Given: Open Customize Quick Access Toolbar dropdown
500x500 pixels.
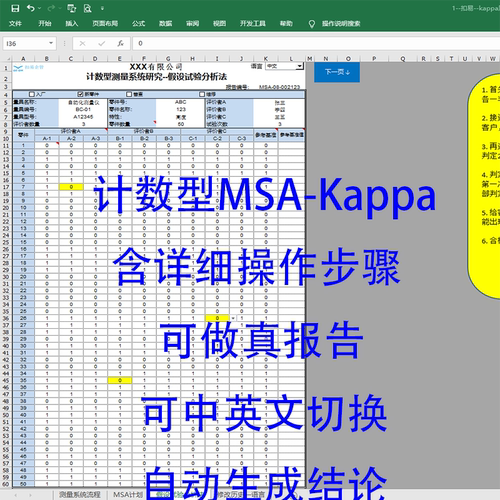Looking at the screenshot, I should [102, 8].
